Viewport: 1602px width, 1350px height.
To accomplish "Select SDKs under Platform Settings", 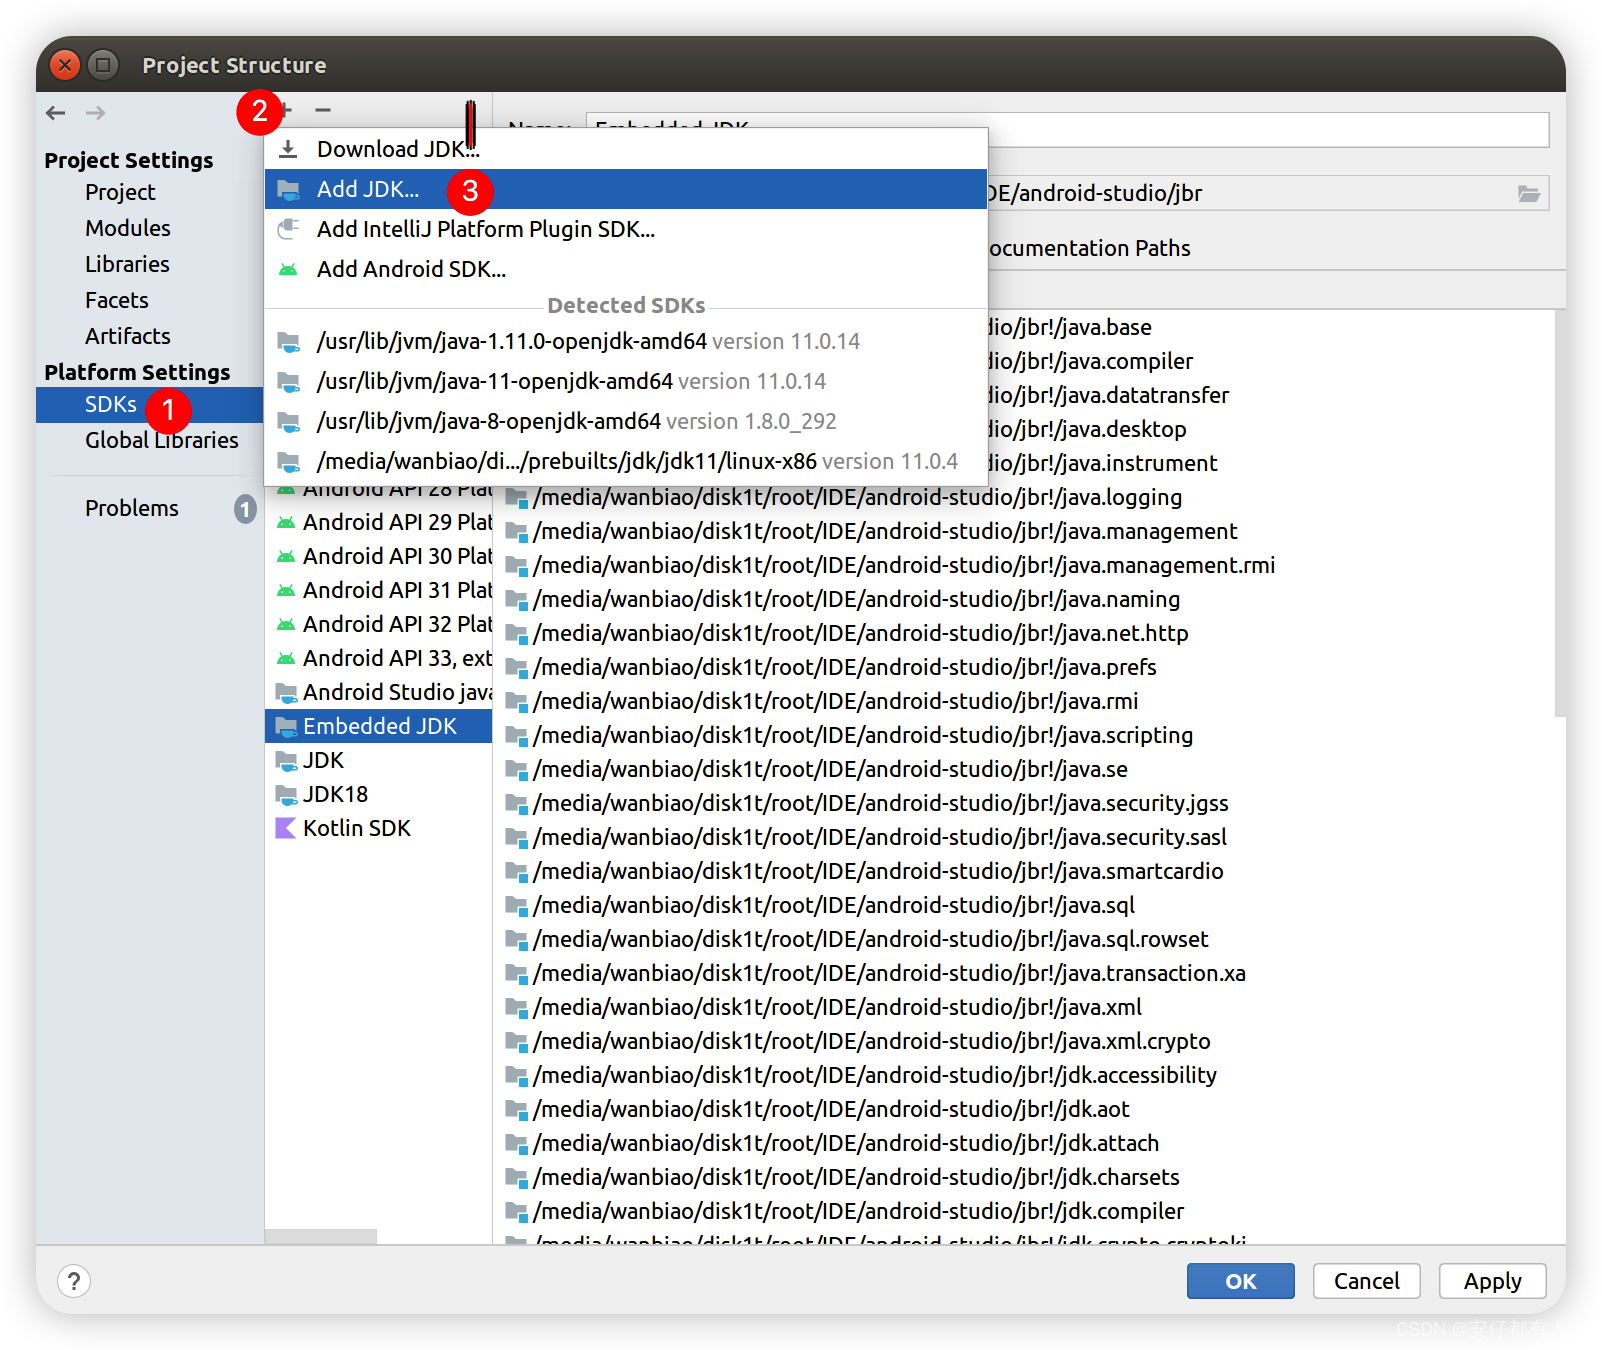I will (x=150, y=405).
